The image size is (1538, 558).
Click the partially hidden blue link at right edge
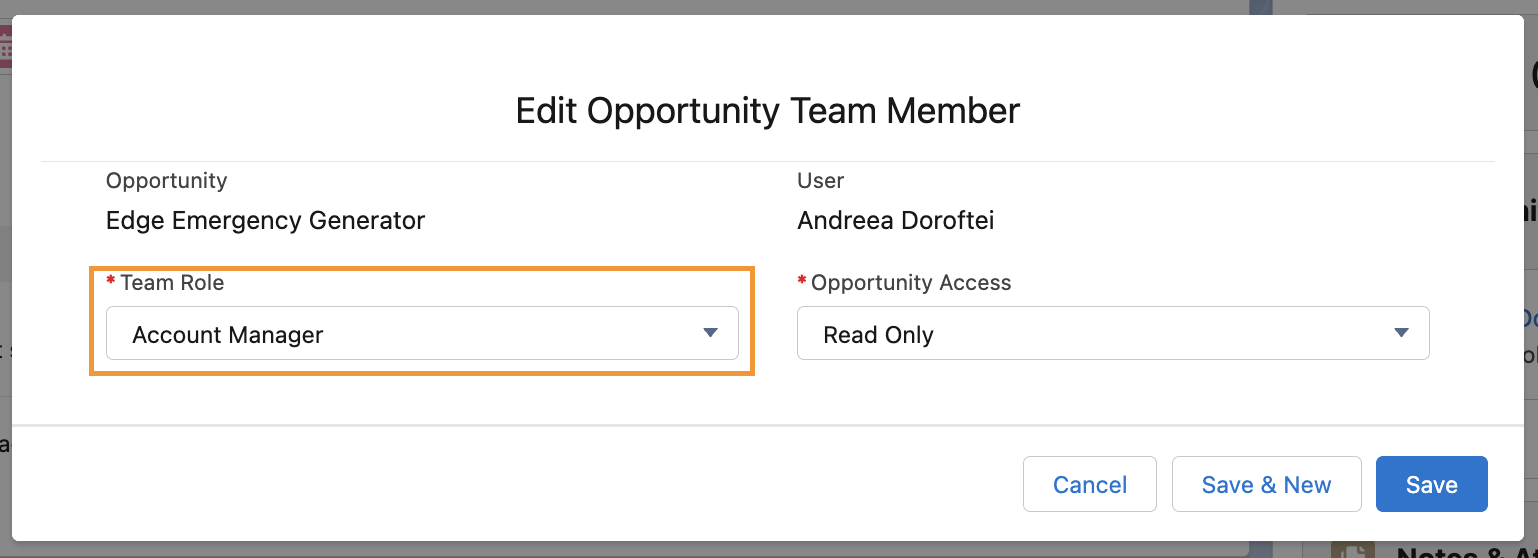(x=1530, y=318)
